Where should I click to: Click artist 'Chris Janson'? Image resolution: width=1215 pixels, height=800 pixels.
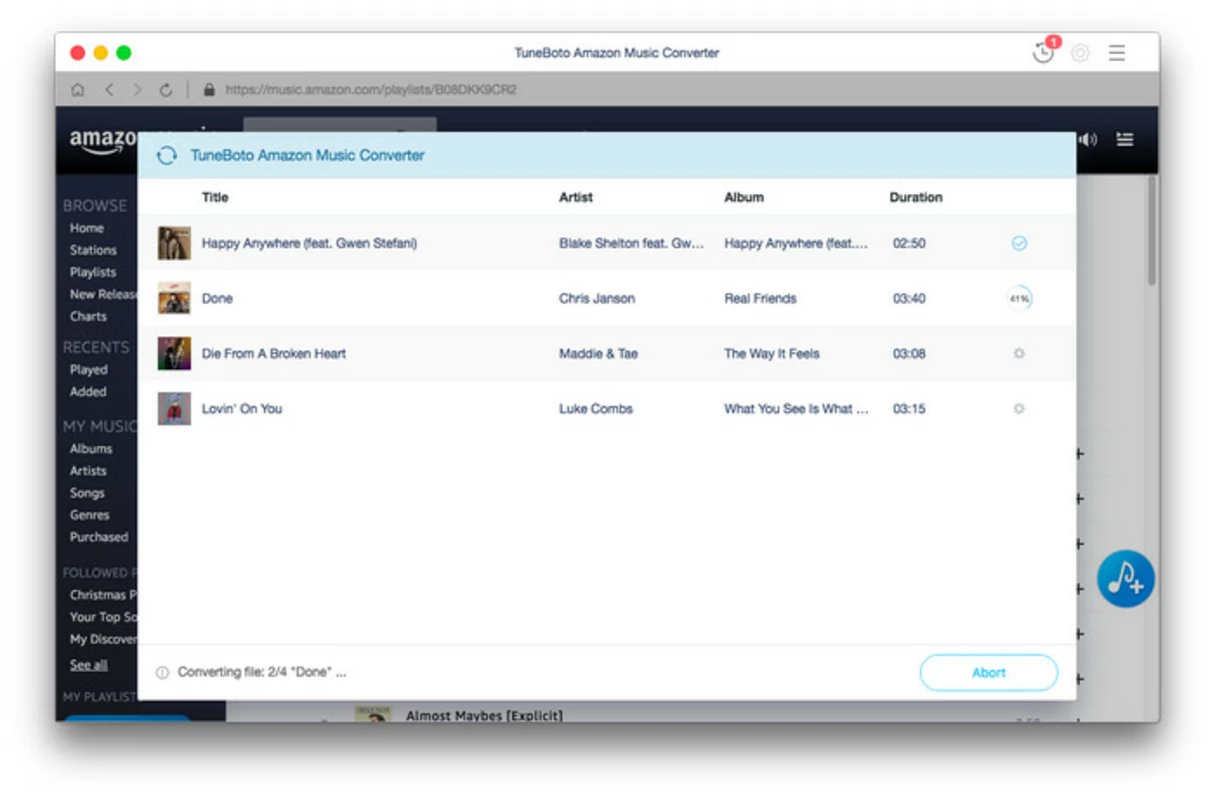tap(597, 298)
